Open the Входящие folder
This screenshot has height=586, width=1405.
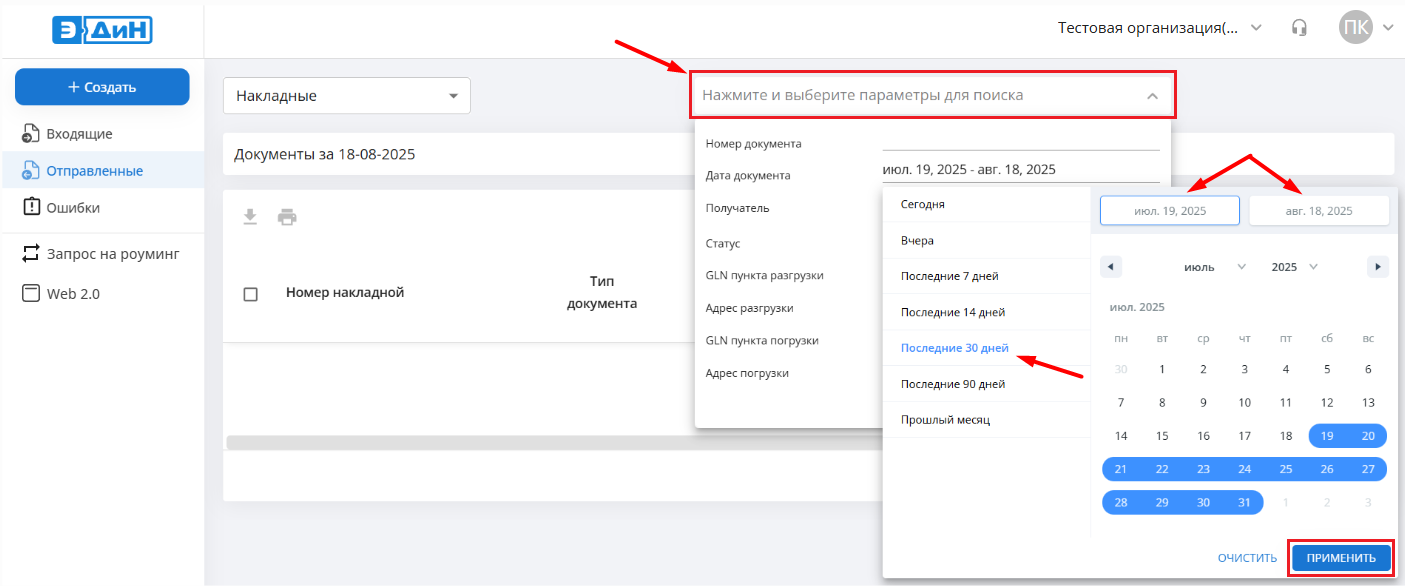point(79,134)
